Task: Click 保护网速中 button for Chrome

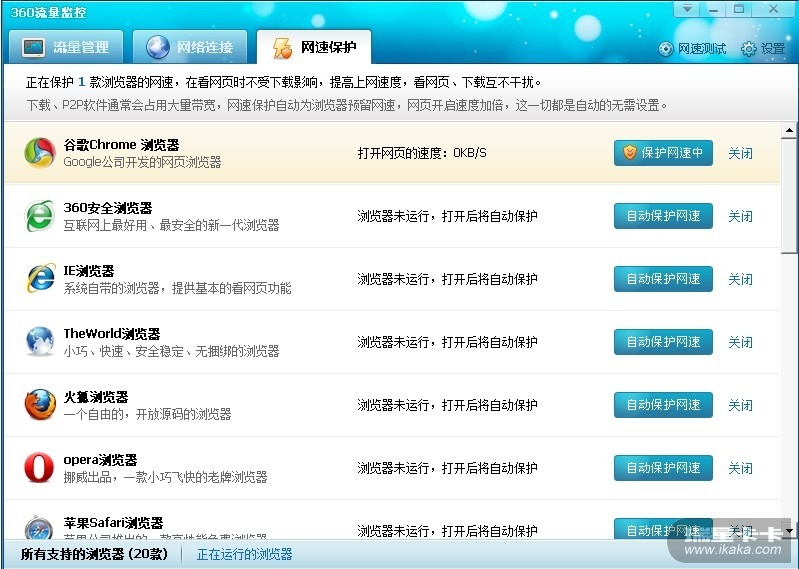Action: click(663, 153)
